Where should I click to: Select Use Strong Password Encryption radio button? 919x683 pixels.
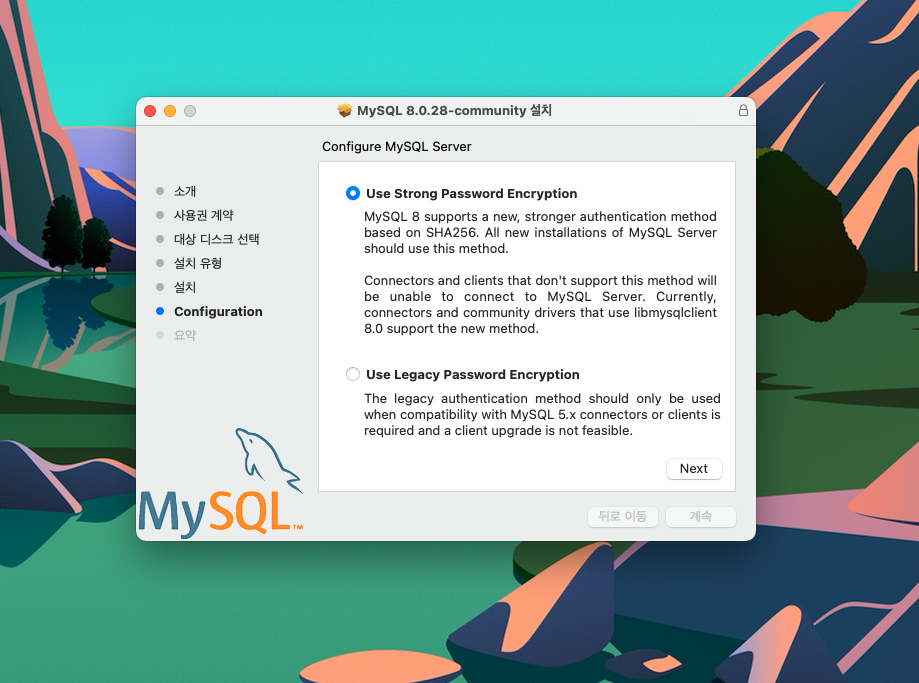(x=353, y=193)
